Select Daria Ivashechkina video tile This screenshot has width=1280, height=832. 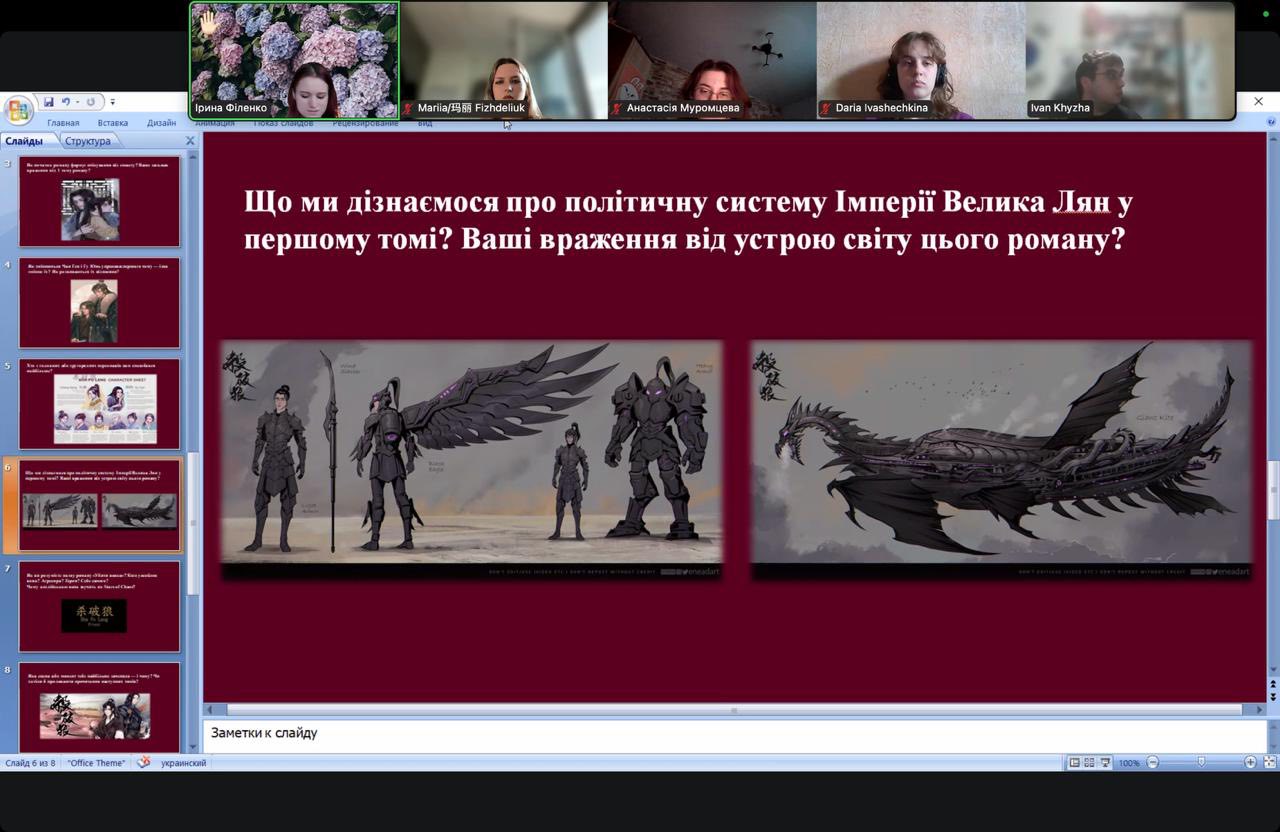click(x=921, y=60)
